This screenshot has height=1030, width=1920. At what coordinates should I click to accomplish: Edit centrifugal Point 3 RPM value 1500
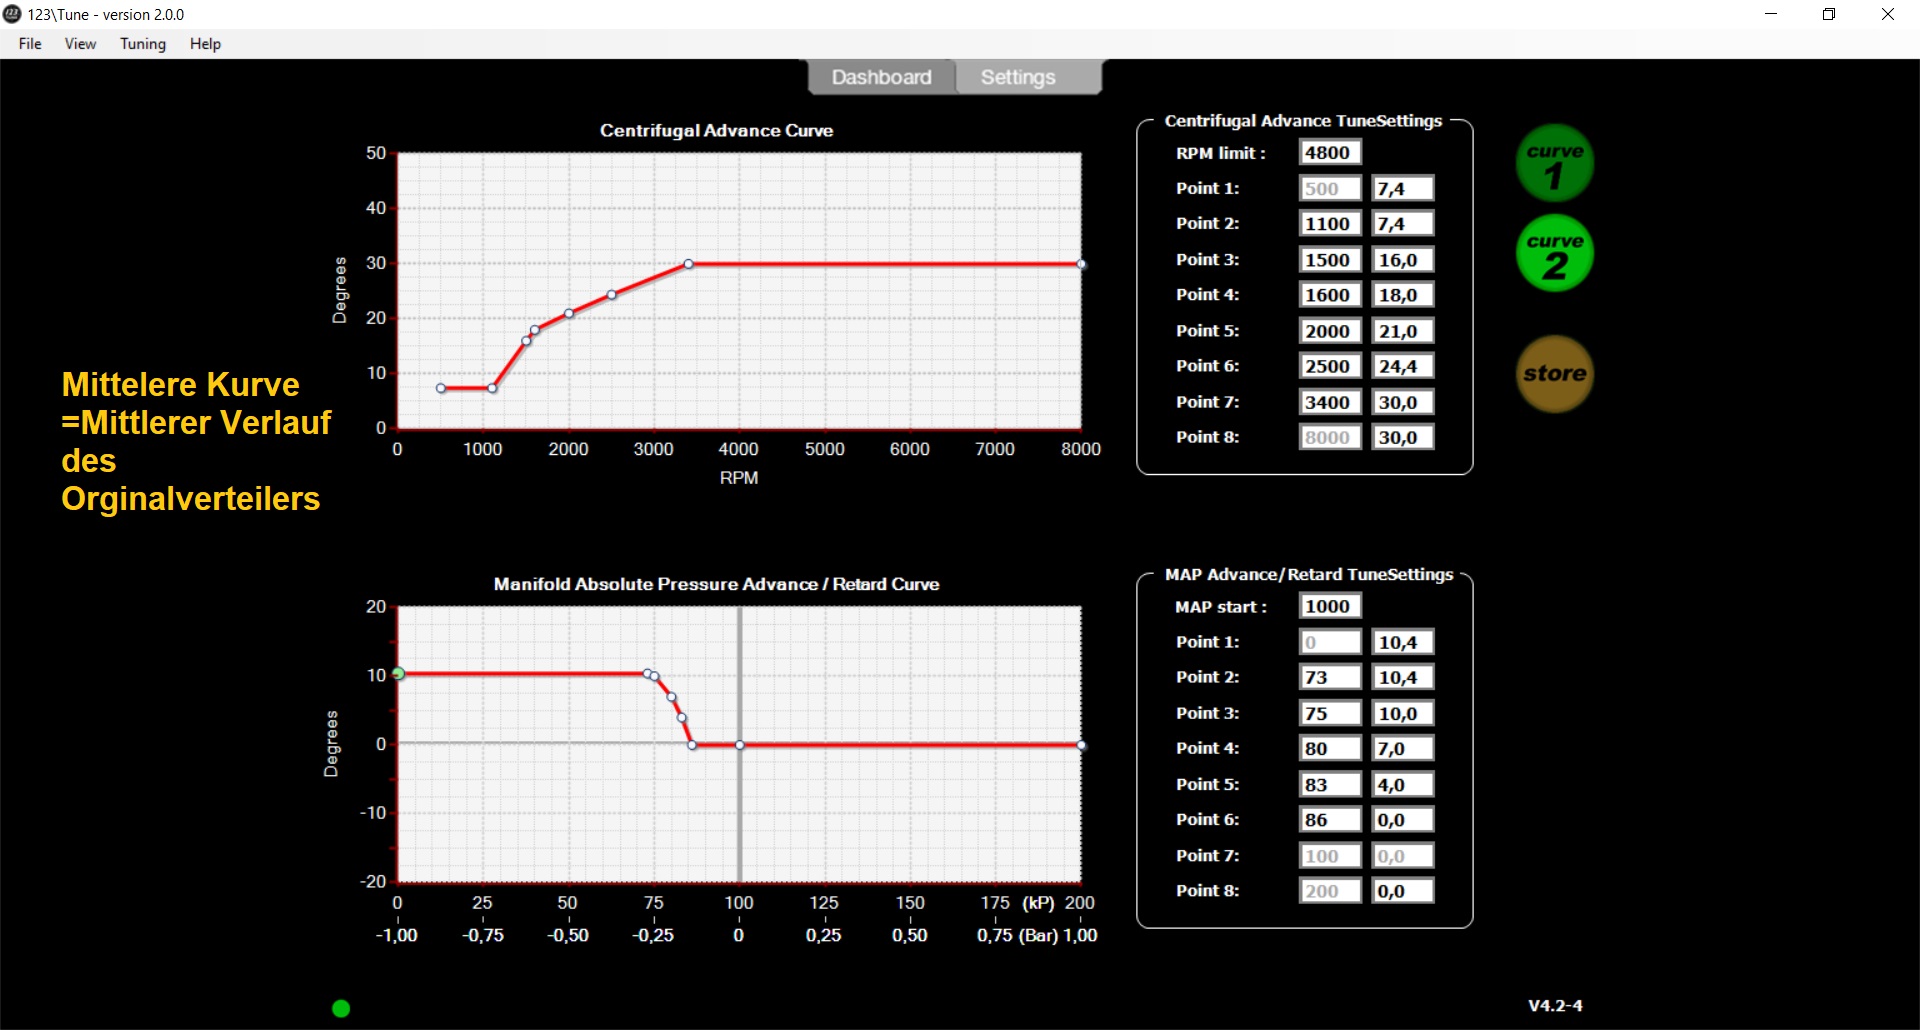(1329, 260)
